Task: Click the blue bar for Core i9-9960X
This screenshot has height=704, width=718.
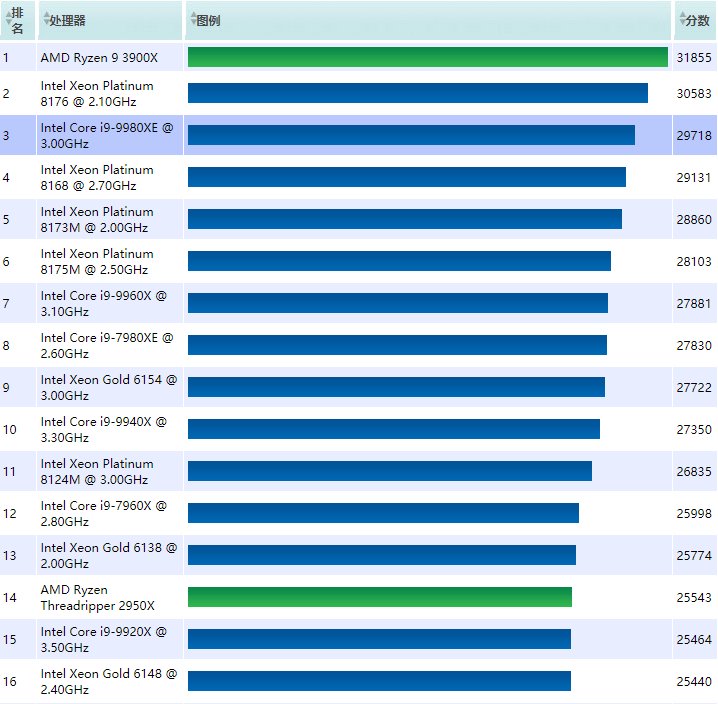Action: coord(397,303)
